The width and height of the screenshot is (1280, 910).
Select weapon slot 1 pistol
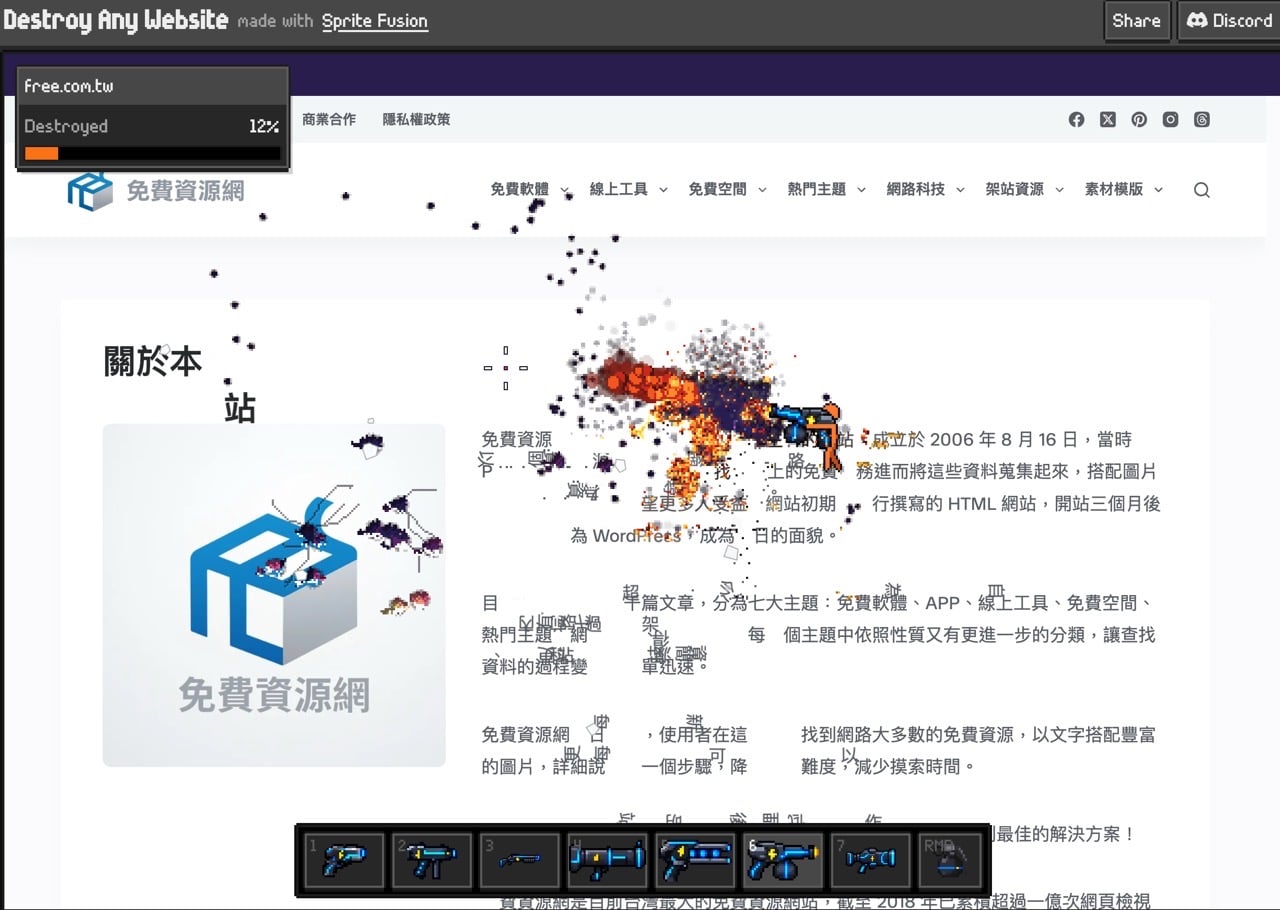point(345,860)
